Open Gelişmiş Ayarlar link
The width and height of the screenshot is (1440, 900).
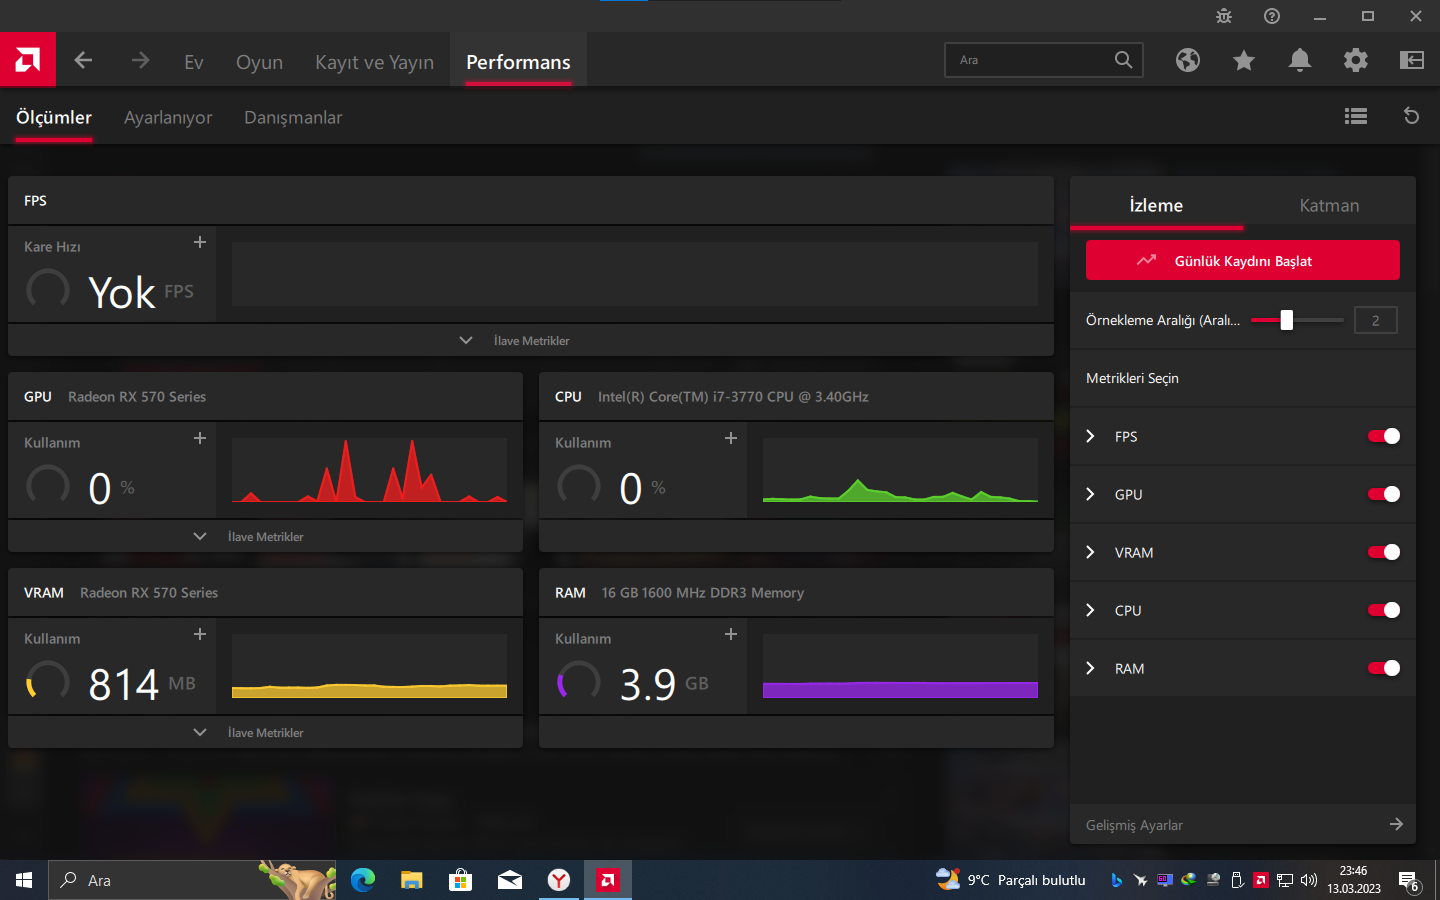point(1243,825)
